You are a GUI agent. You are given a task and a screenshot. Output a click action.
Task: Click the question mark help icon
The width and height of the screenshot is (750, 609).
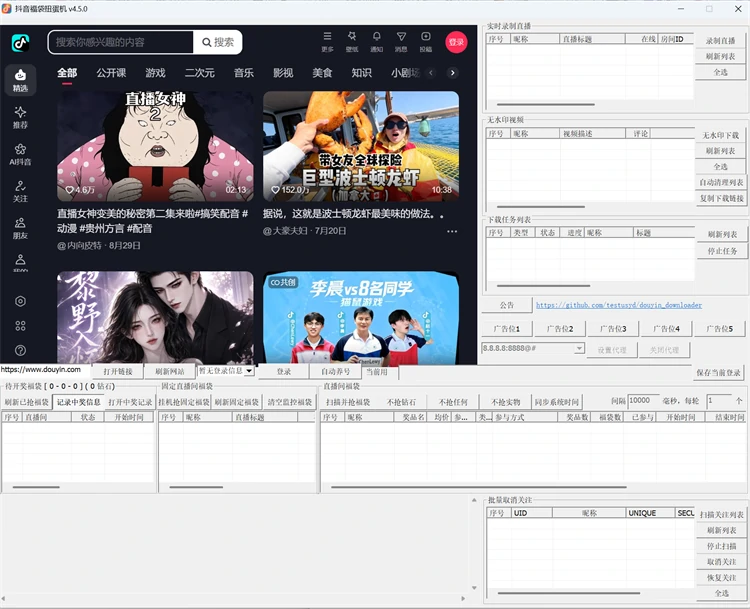pos(20,350)
